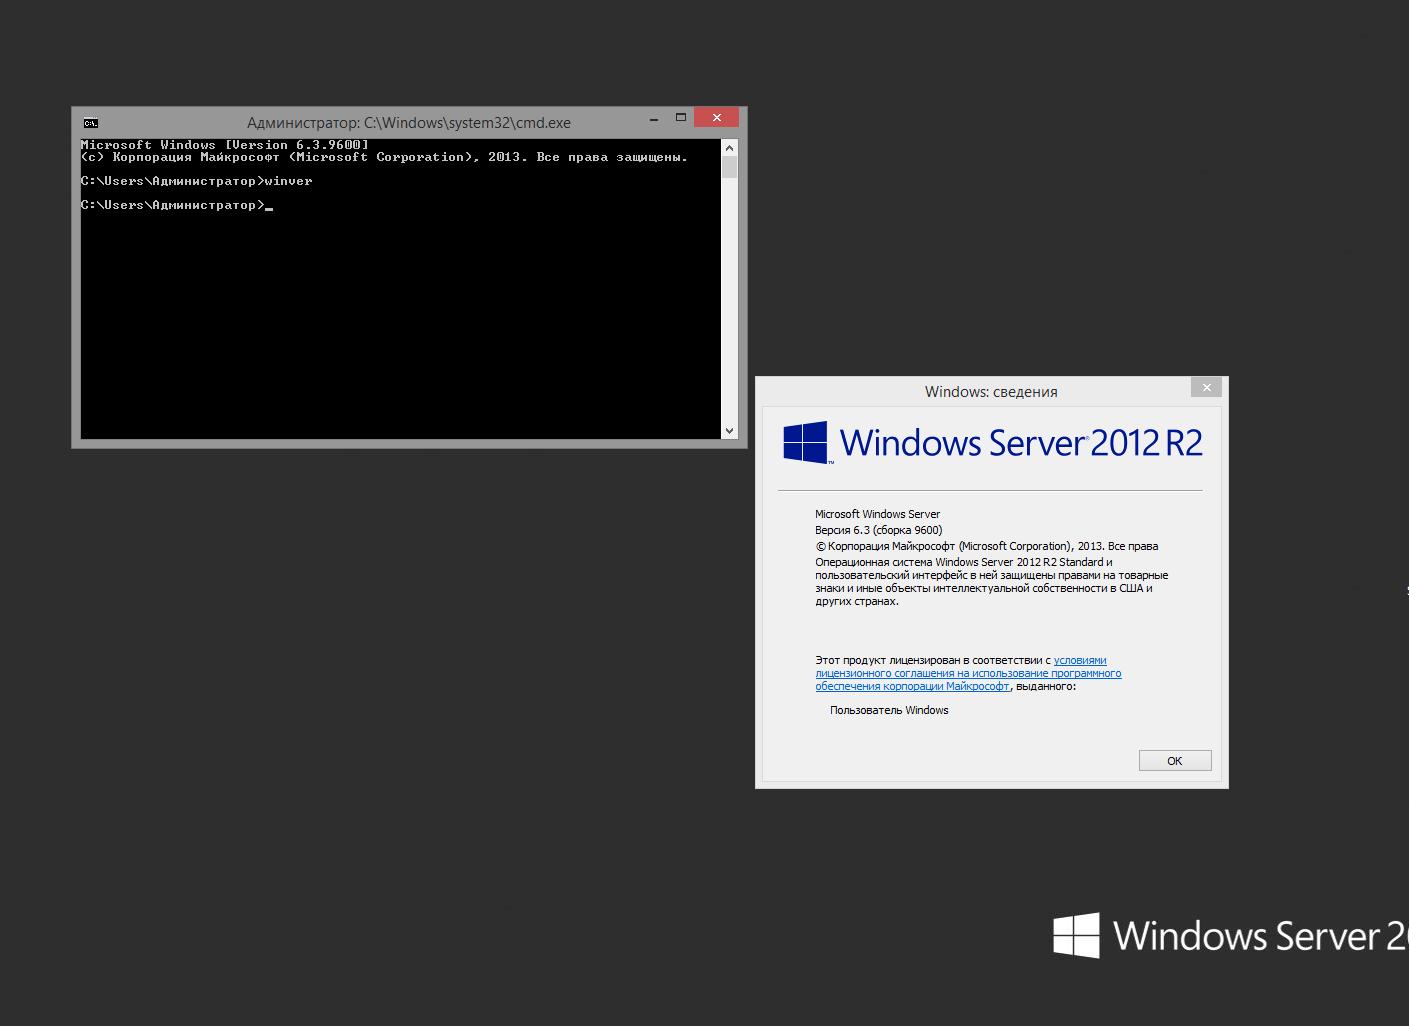Click the blinking command prompt line

(175, 205)
